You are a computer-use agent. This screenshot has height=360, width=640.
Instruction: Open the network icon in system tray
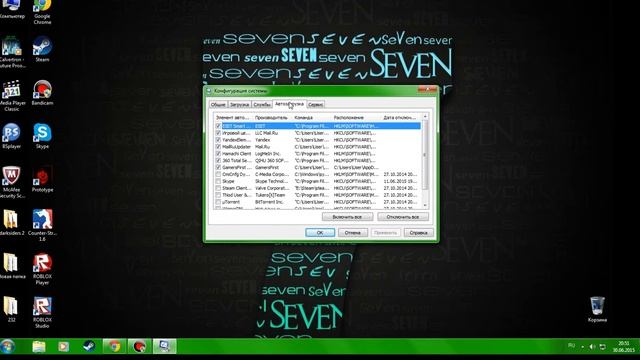click(x=602, y=347)
